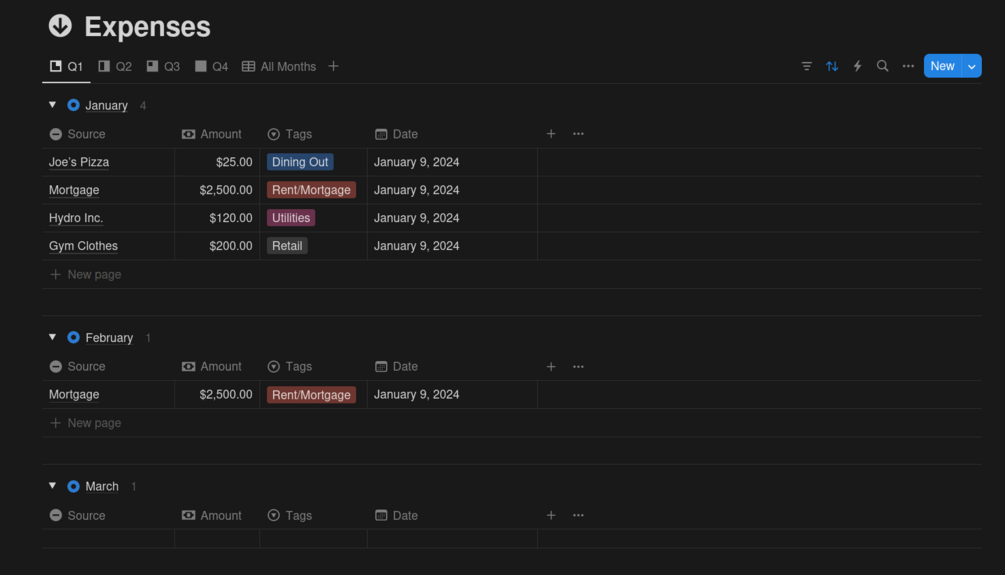Click the Expenses page title

(147, 27)
